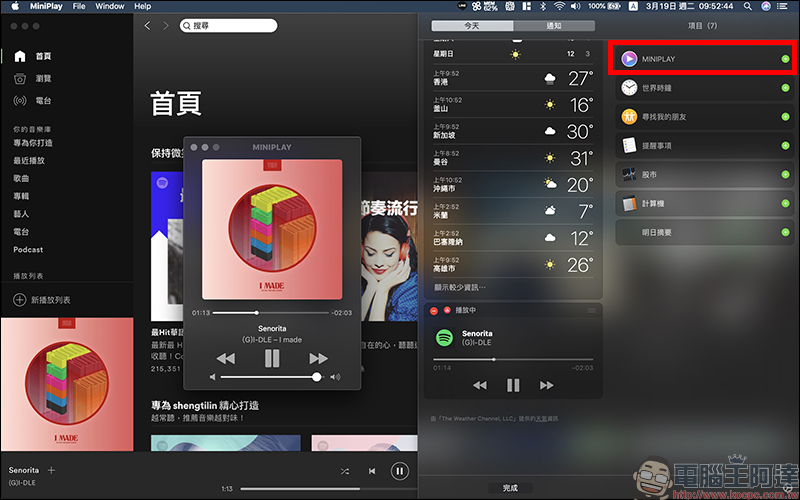This screenshot has width=800, height=500.
Task: Click MiniPlay volume slider knob
Action: 317,377
